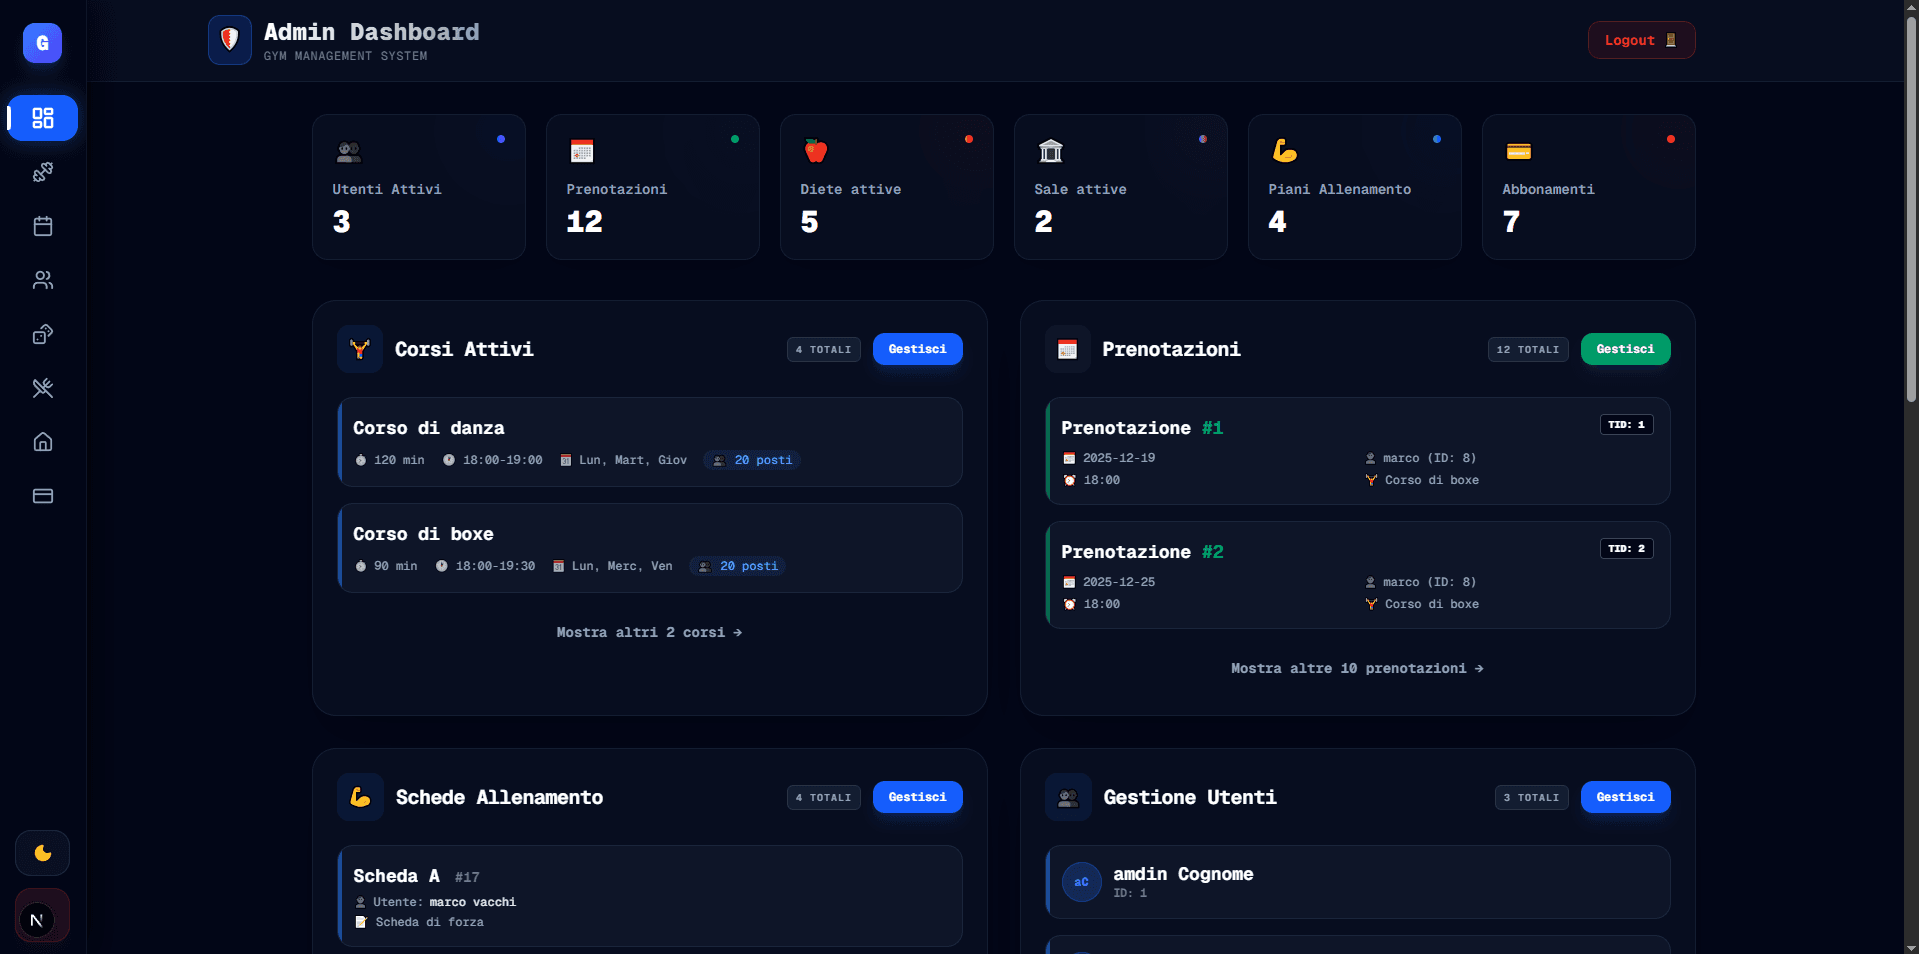
Task: Open the crossed utensils icon in sidebar
Action: pos(42,388)
